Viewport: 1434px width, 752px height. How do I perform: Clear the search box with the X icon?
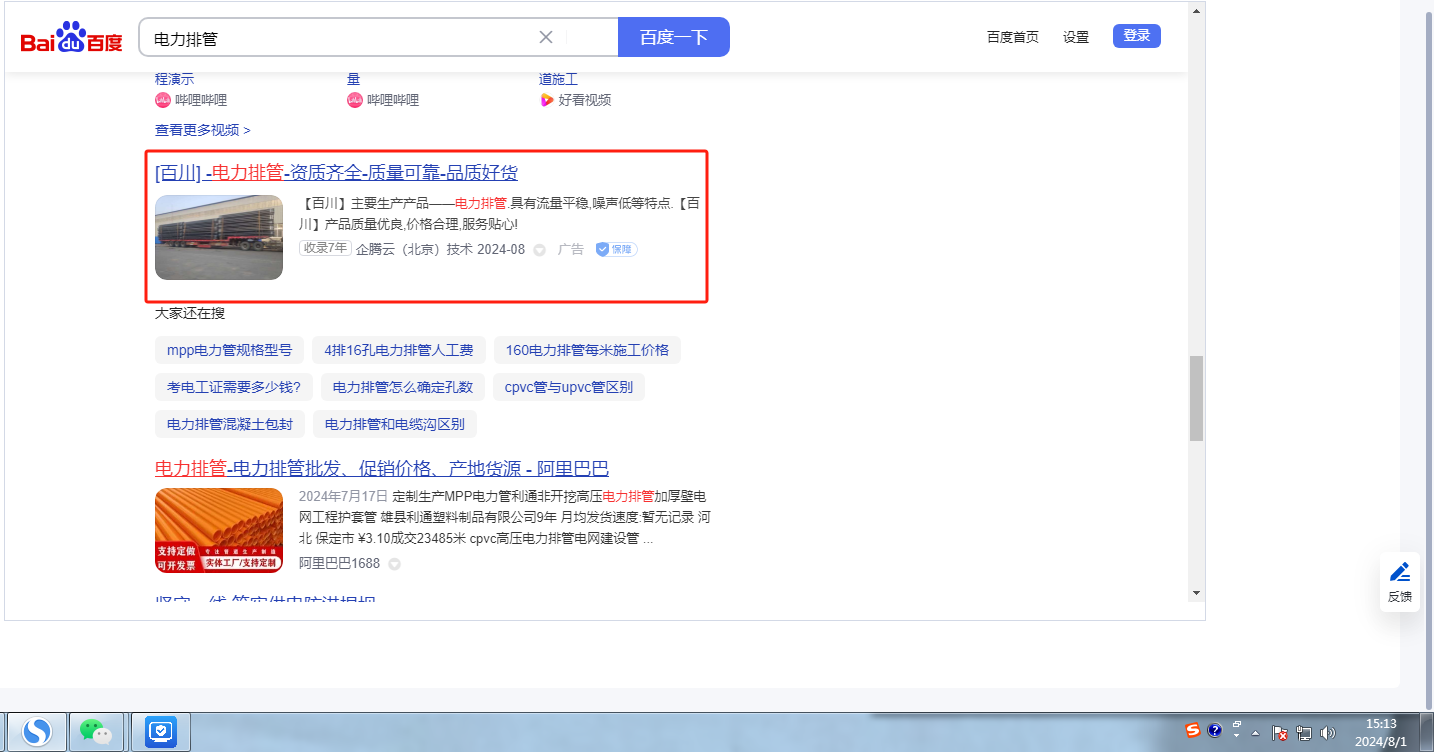(x=546, y=38)
